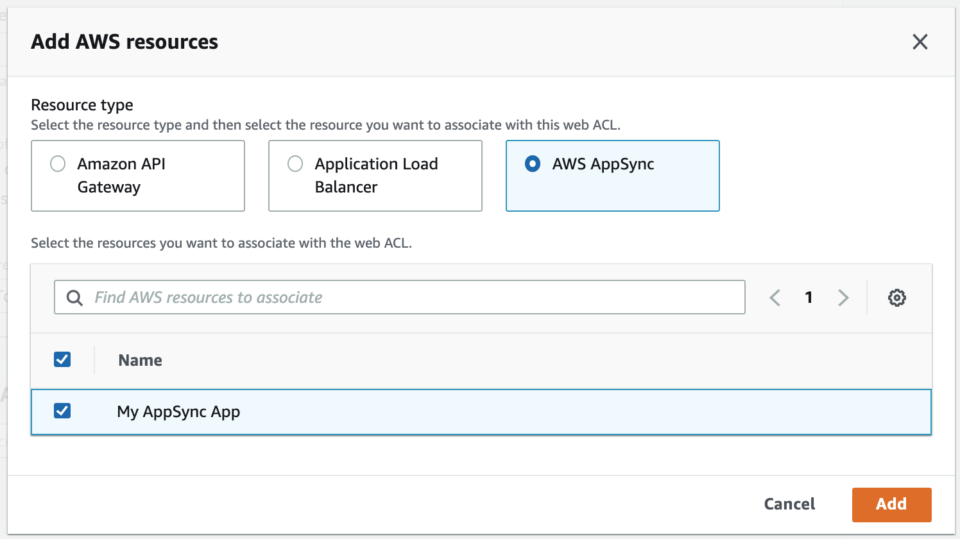
Task: Click page number 1 in pagination
Action: pos(808,298)
